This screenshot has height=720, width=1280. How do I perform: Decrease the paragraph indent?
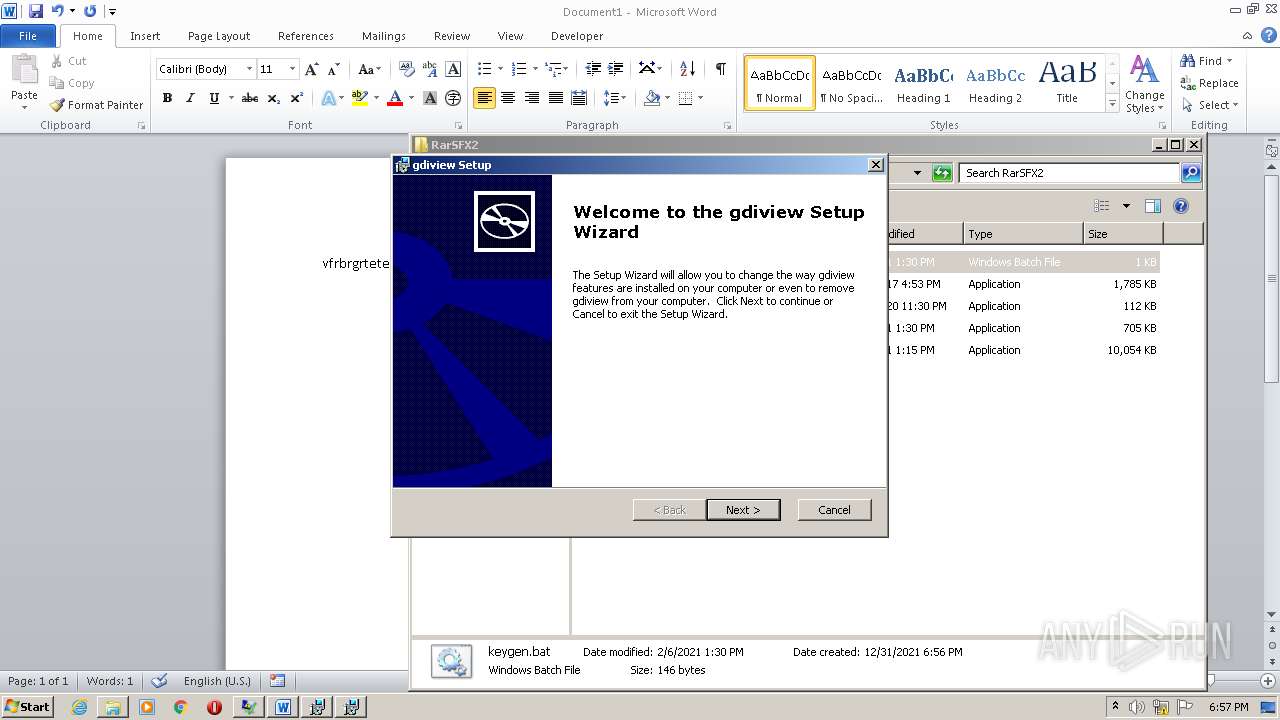pos(593,69)
